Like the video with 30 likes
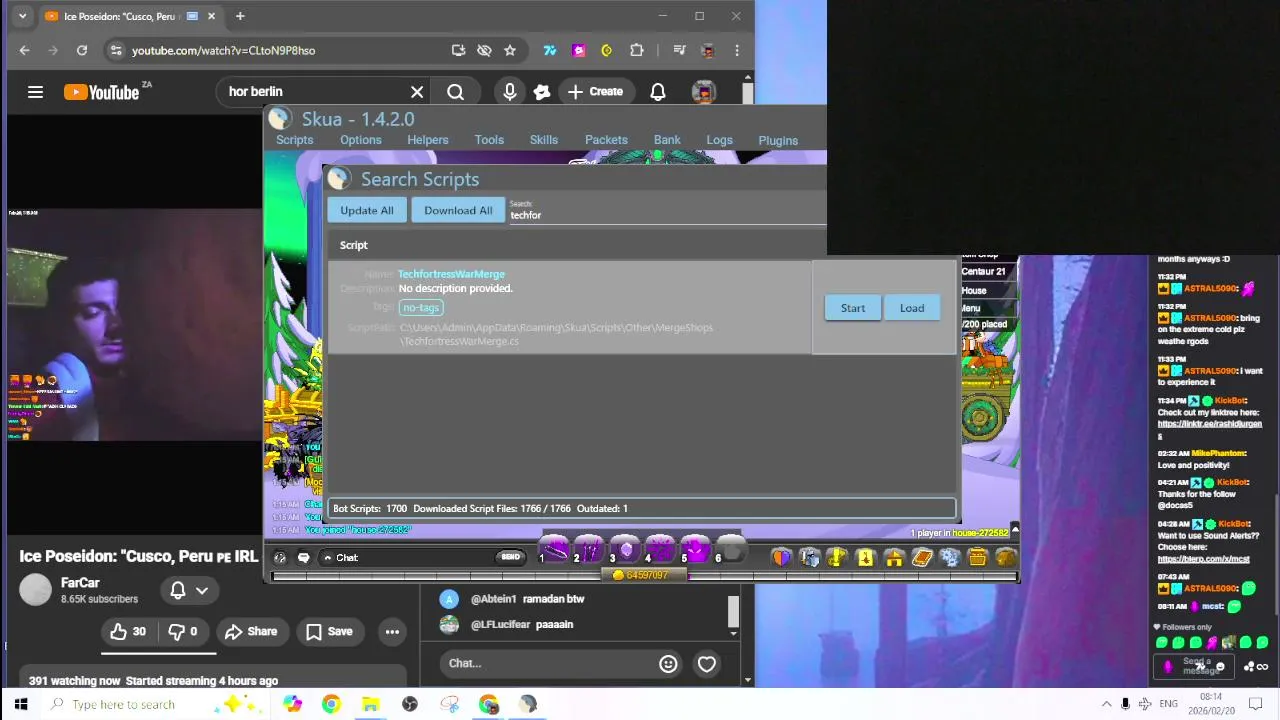 (x=128, y=631)
